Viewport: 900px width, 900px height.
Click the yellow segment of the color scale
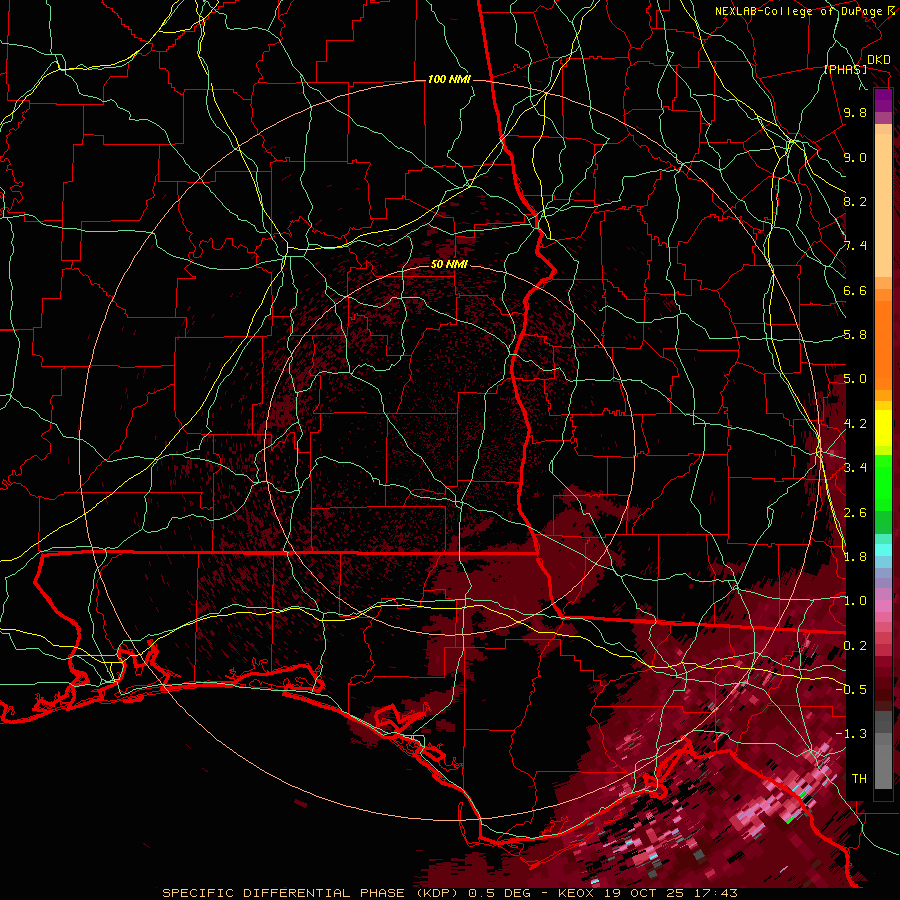pos(883,428)
